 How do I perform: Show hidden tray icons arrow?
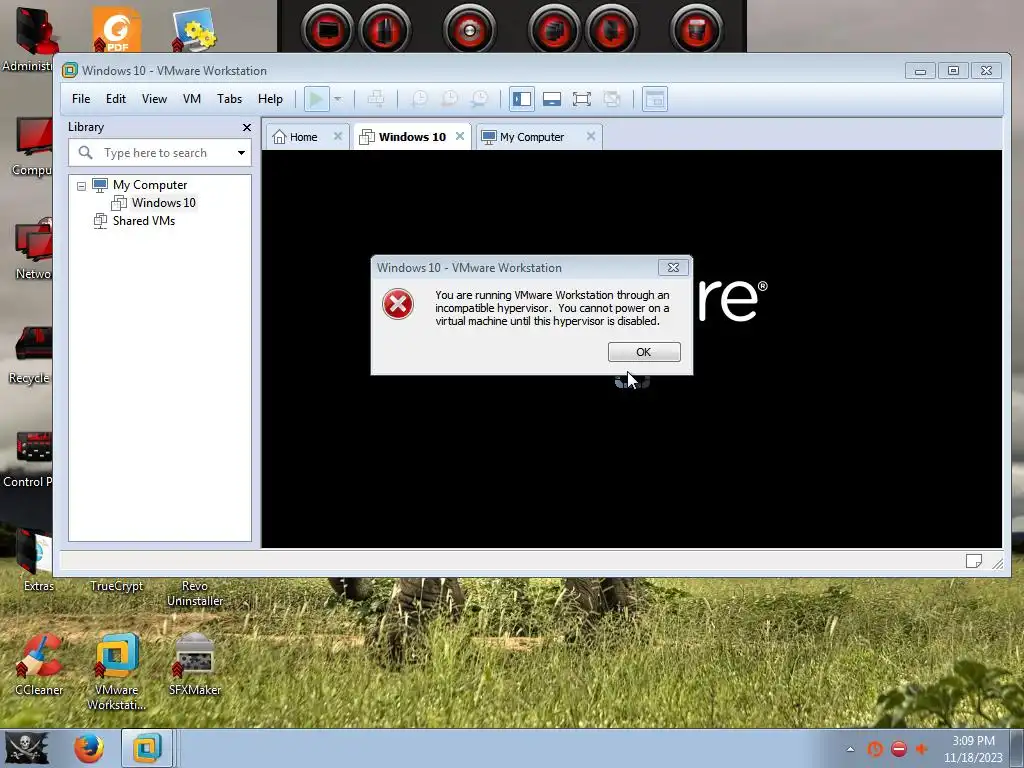tap(850, 749)
